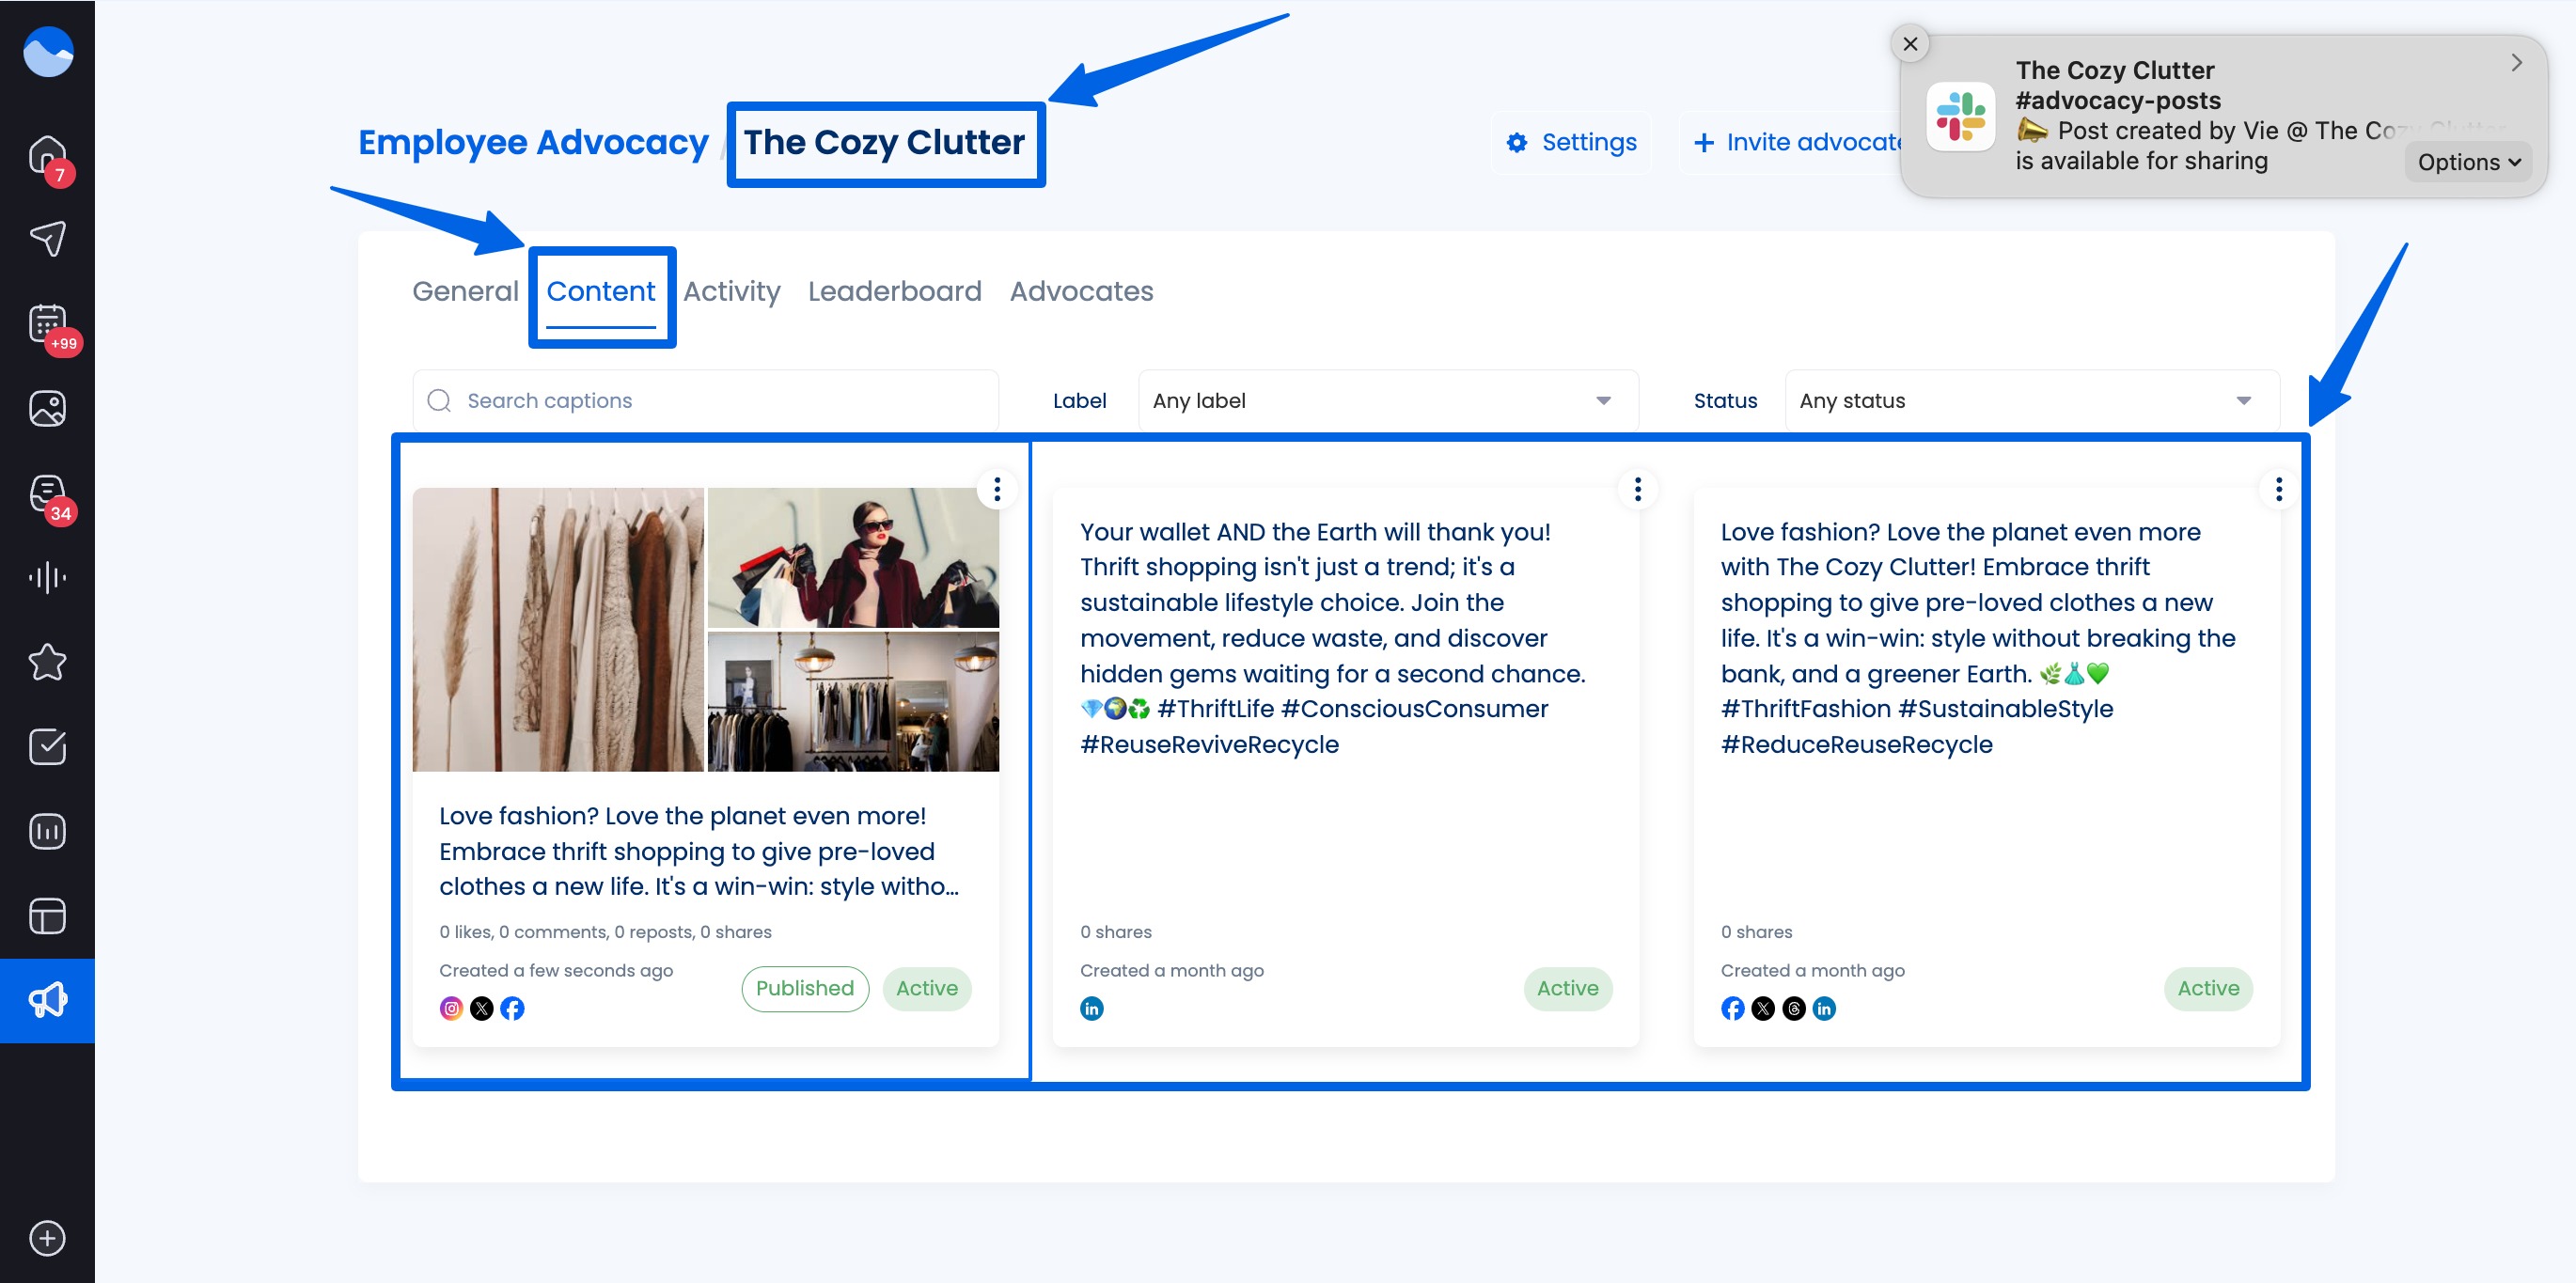Open the Inbox with 34 notifications

(47, 492)
